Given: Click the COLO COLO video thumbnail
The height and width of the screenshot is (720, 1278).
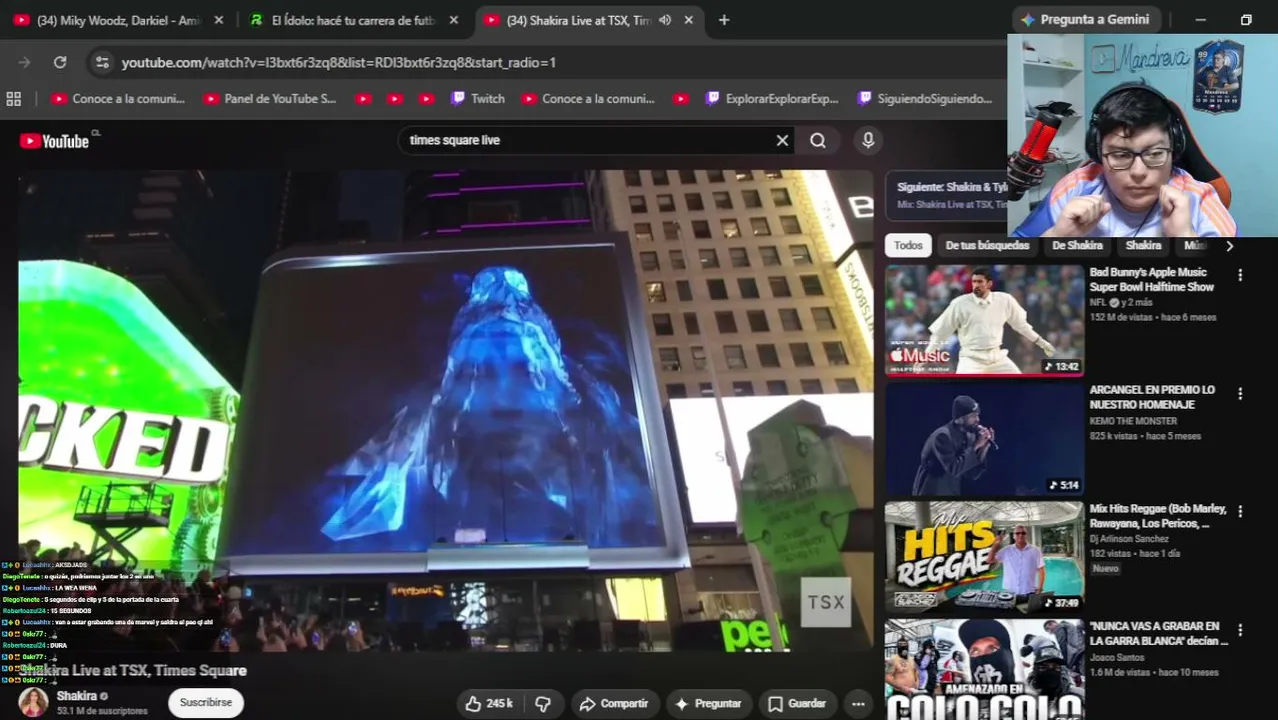Looking at the screenshot, I should [x=984, y=669].
